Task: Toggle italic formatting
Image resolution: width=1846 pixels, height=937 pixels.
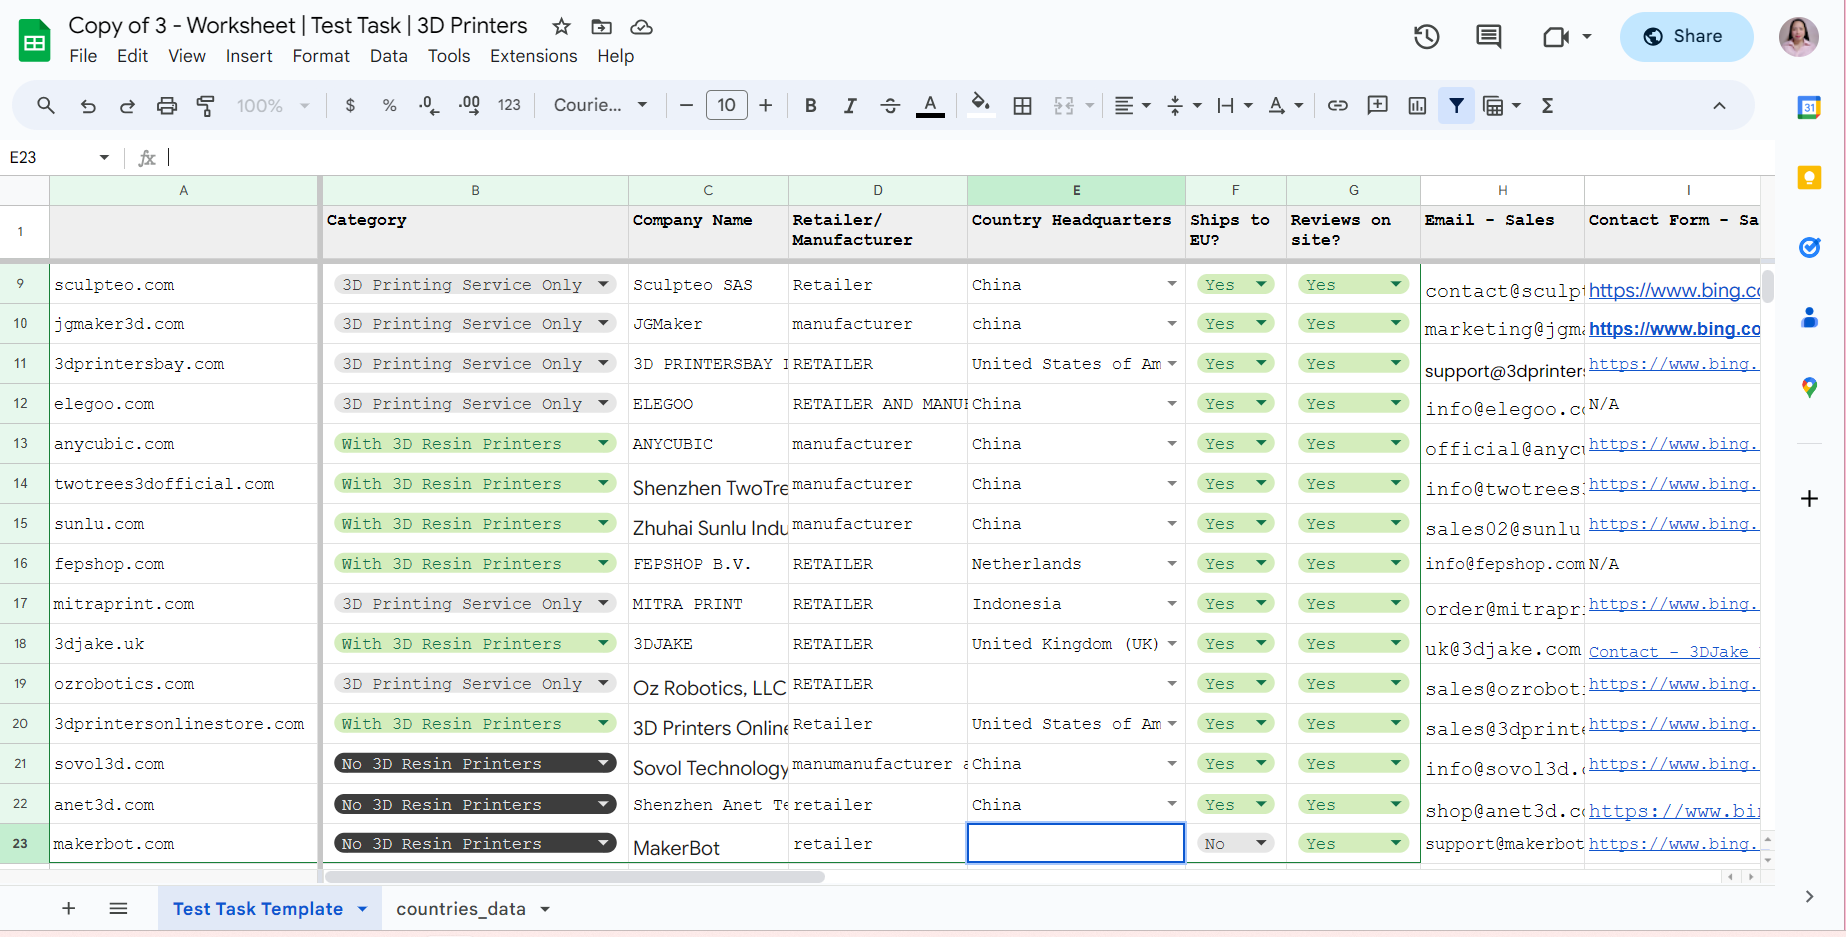Action: 850,105
